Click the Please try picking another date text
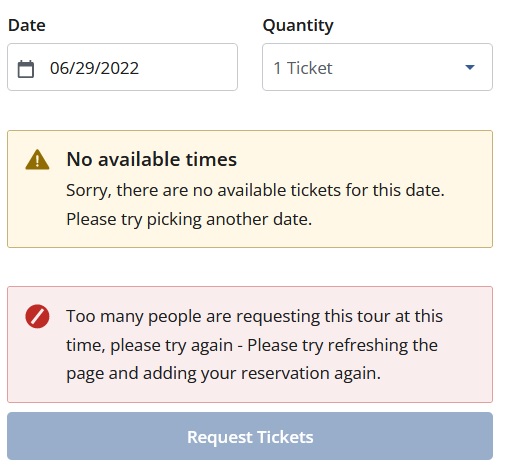This screenshot has width=510, height=471. coord(189,220)
